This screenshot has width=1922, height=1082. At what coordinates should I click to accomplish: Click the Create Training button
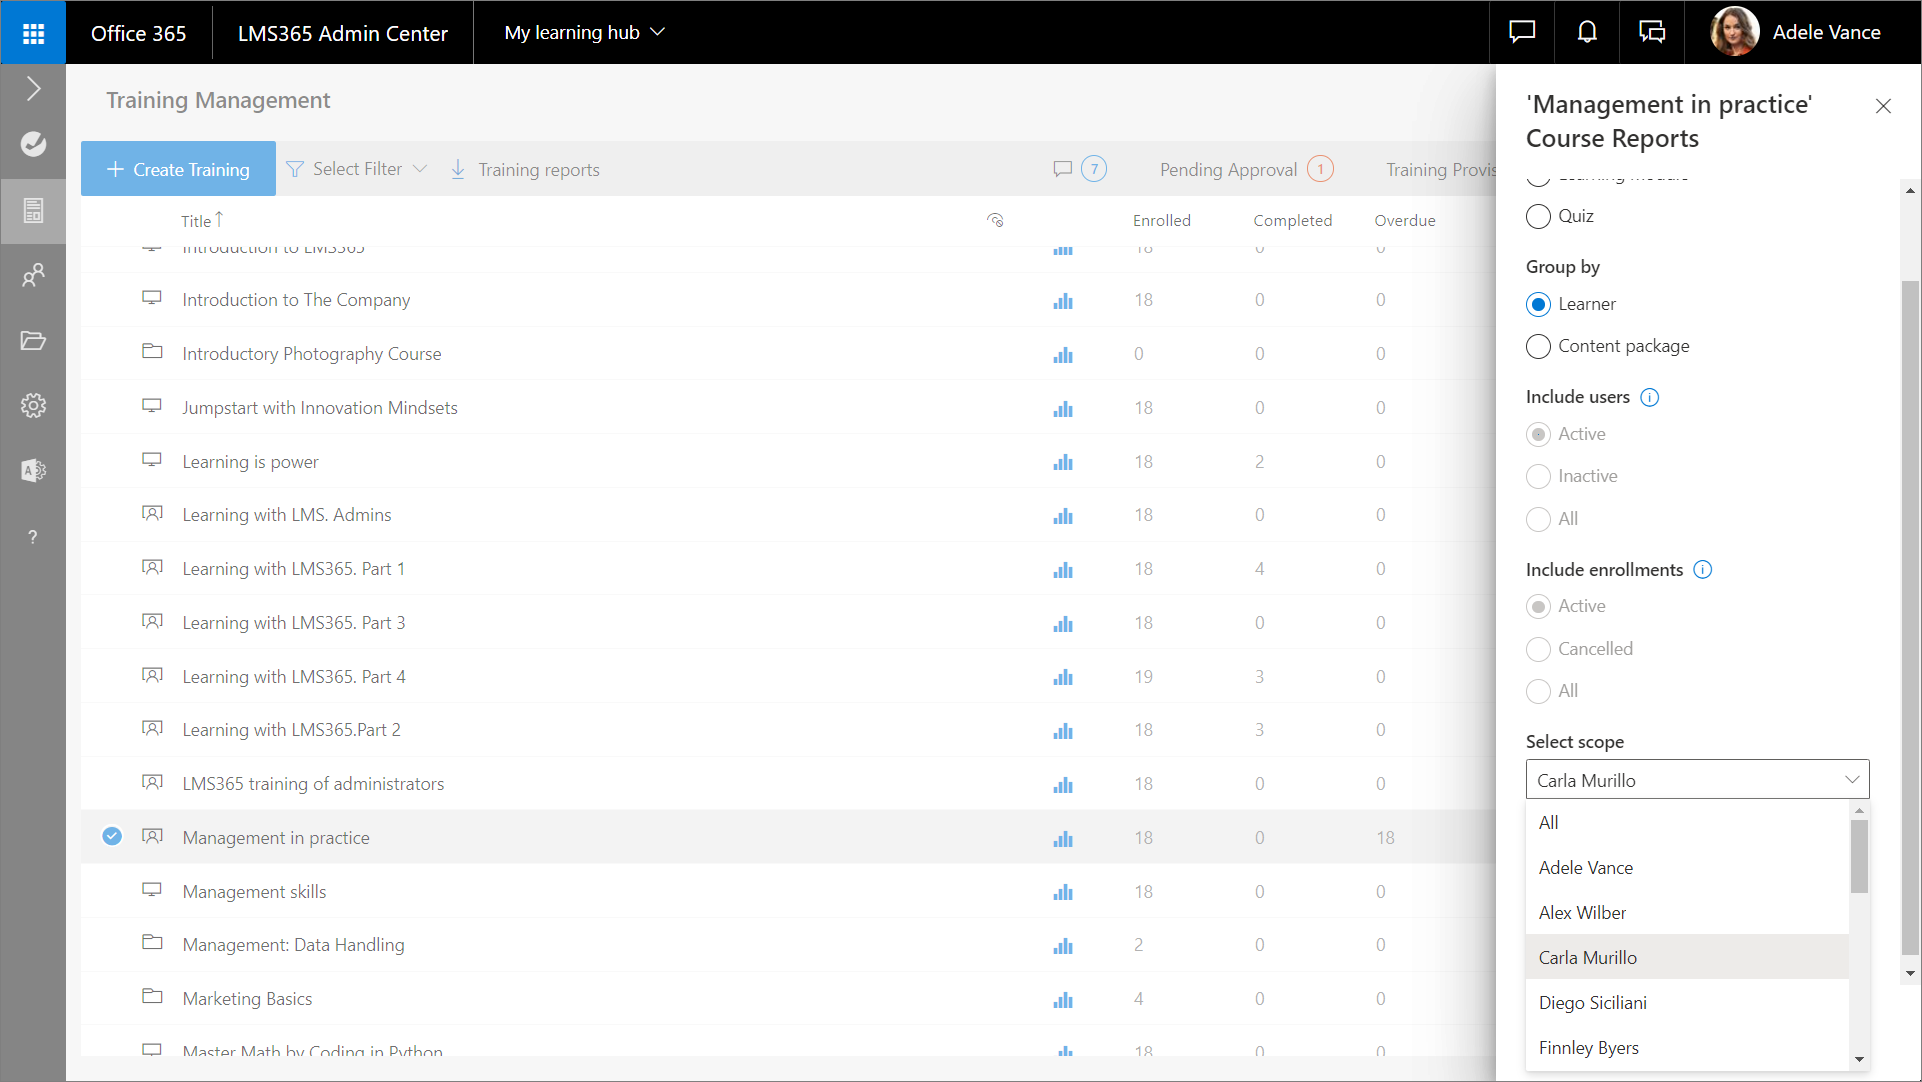[x=178, y=169]
